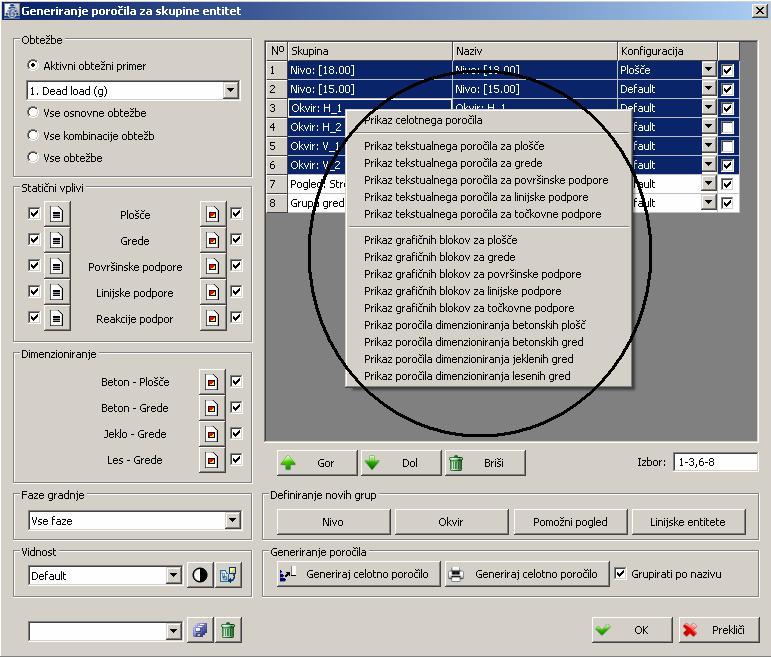Click the Skupina column header

[369, 51]
